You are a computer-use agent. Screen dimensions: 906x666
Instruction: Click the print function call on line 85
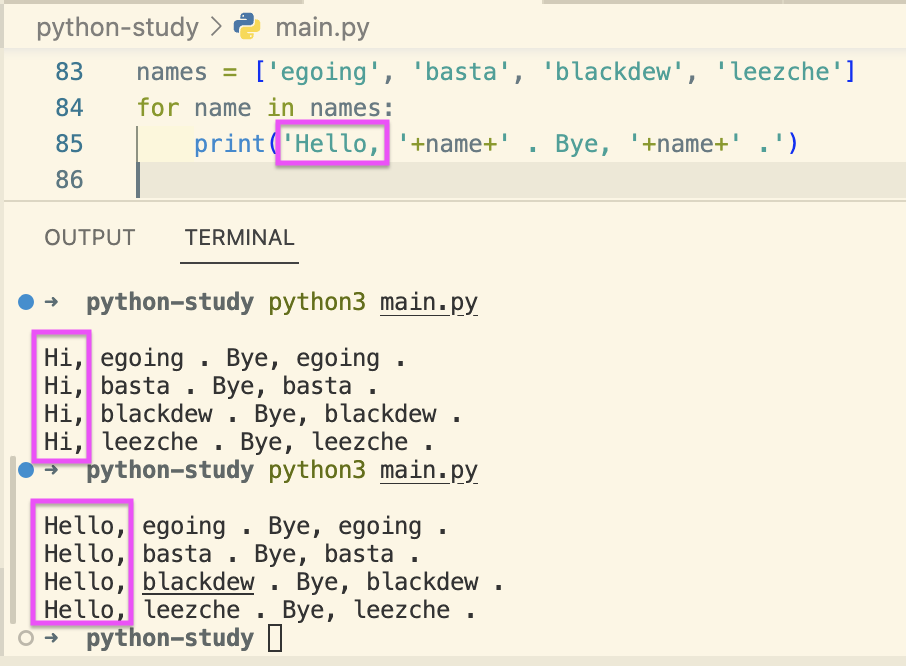[229, 144]
